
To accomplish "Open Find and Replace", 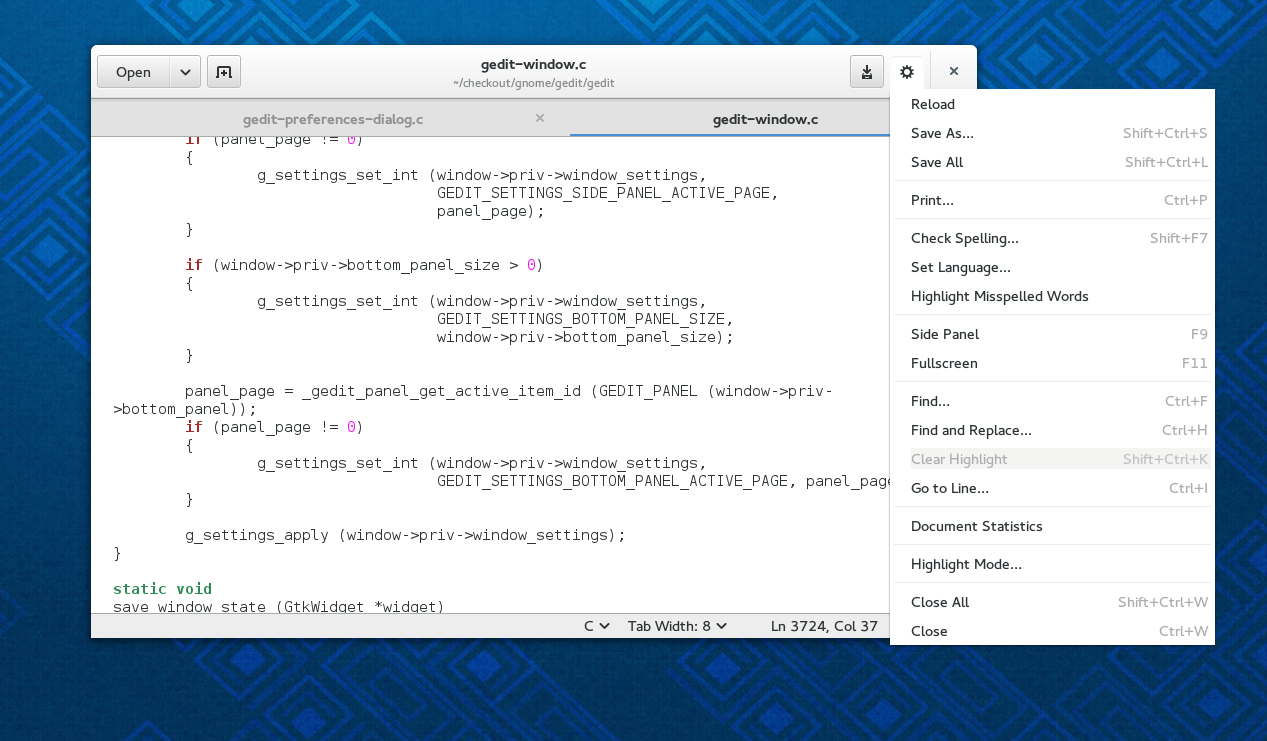I will pyautogui.click(x=971, y=430).
